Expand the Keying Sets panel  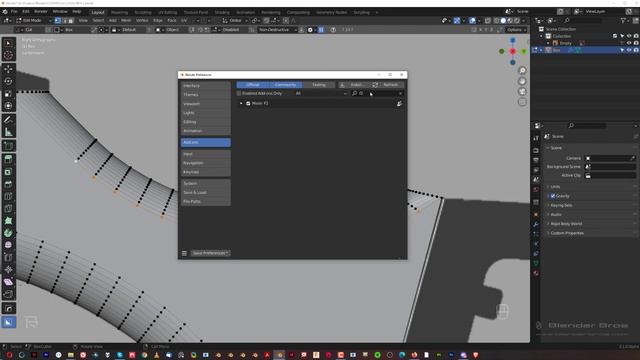pos(561,205)
